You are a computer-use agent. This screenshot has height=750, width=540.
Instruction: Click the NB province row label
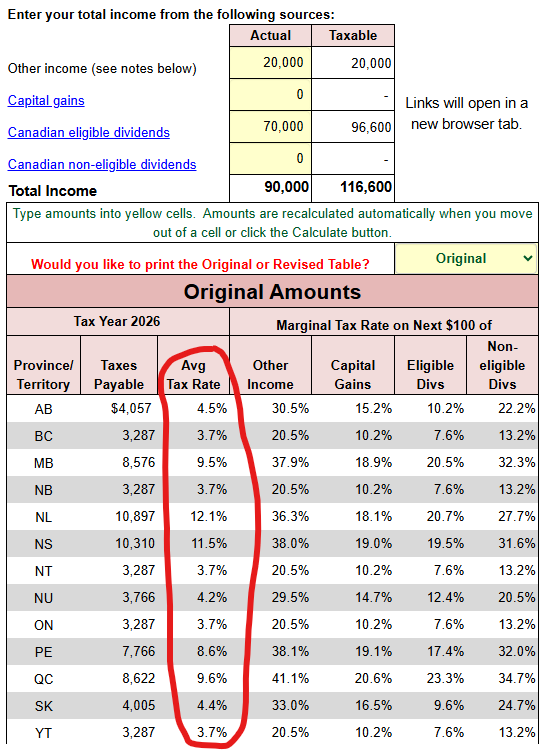44,490
